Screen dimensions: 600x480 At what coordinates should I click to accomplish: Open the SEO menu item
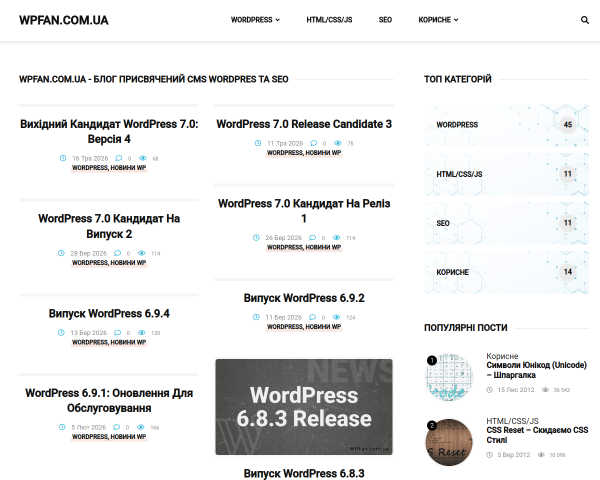pos(385,20)
